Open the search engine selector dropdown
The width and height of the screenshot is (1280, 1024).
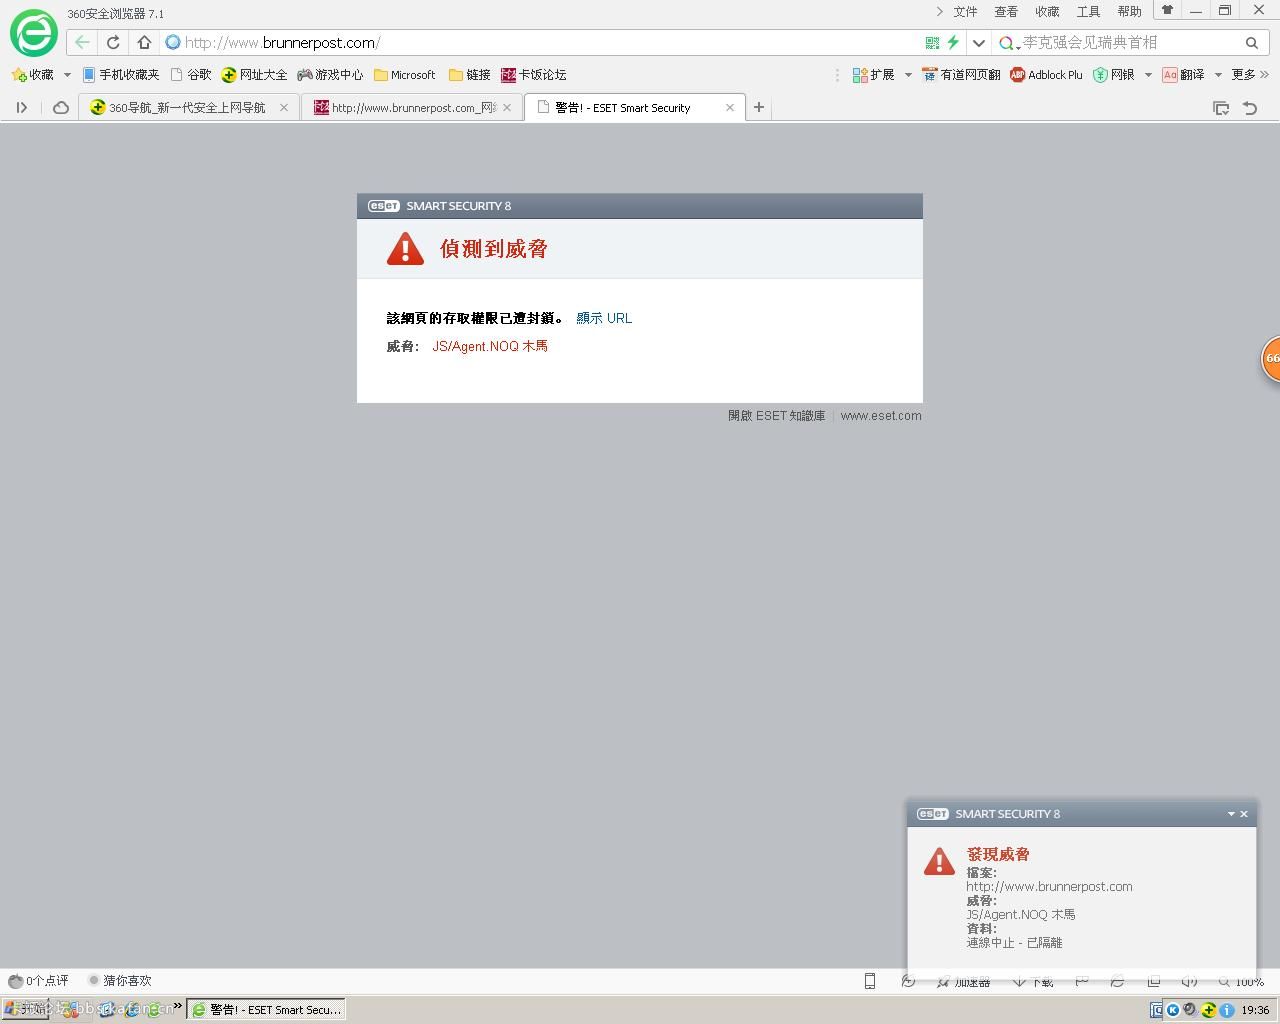(x=1008, y=43)
